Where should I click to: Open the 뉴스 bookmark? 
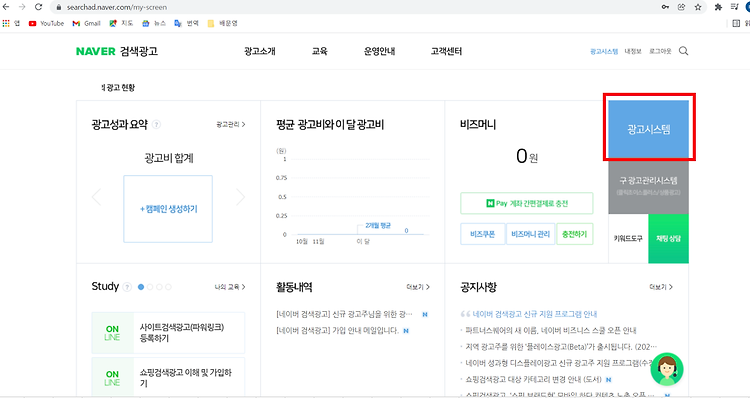154,23
